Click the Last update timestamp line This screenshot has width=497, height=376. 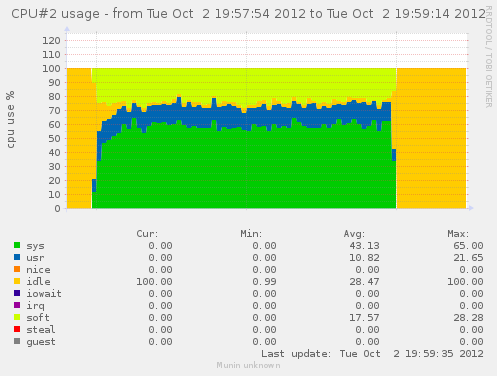pyautogui.click(x=372, y=354)
